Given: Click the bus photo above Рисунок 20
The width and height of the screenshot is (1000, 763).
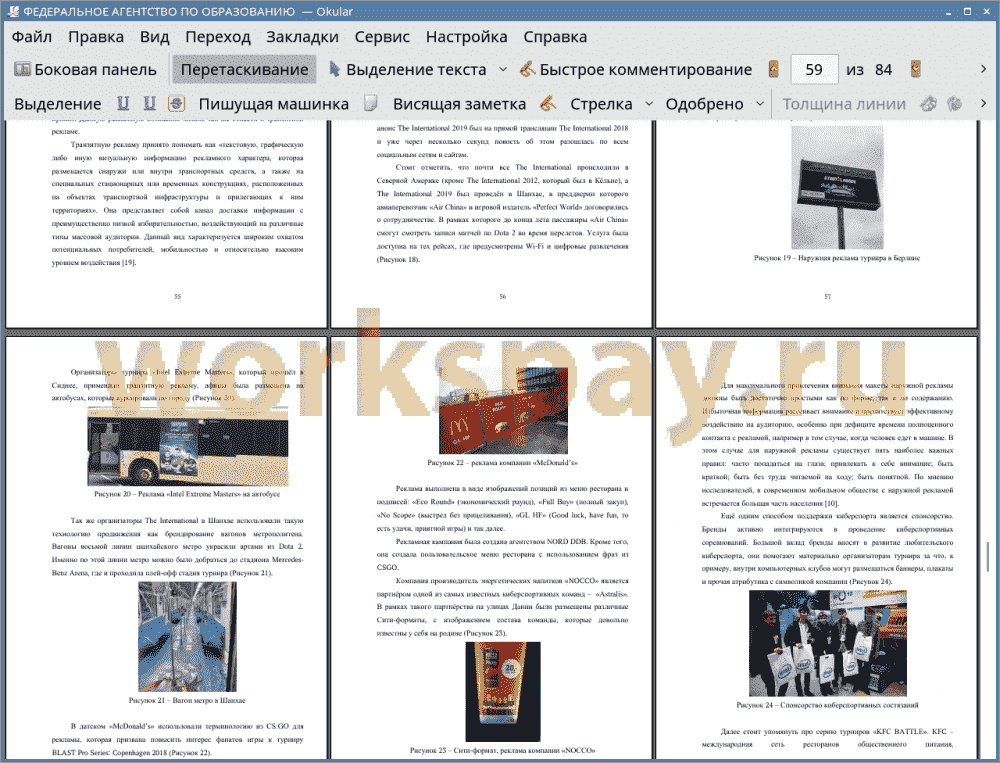Looking at the screenshot, I should tap(188, 446).
